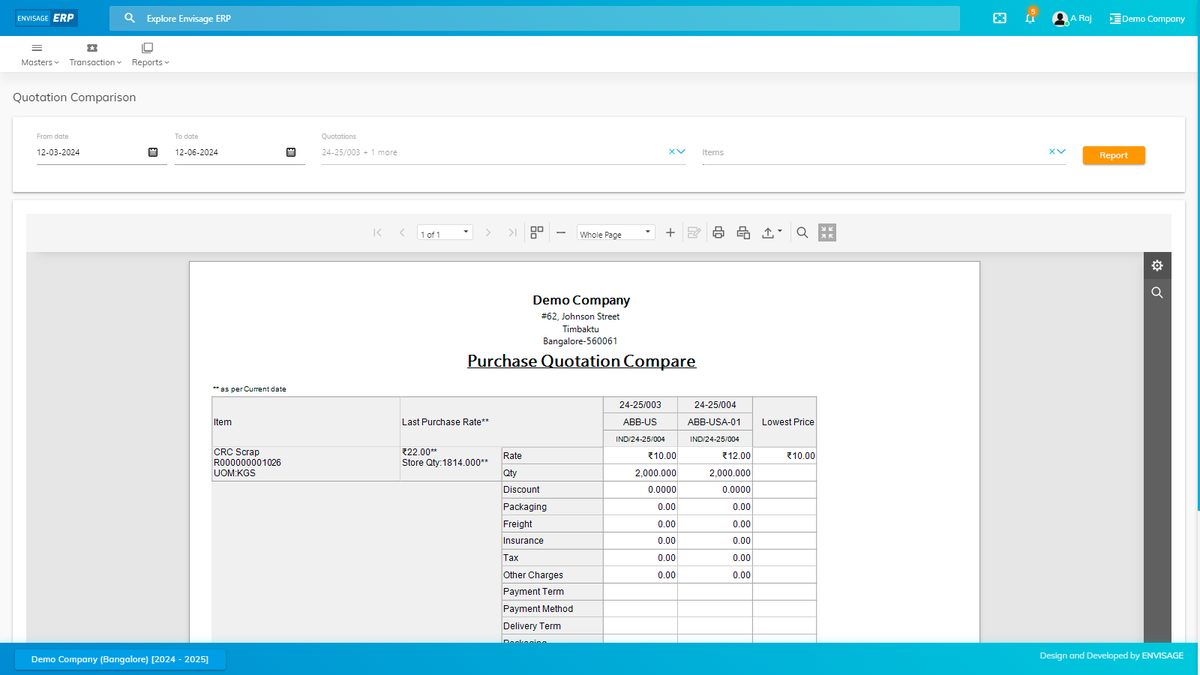The width and height of the screenshot is (1200, 675).
Task: Click Demo Company (Bangalore) [2024 - 2025] button
Action: [x=120, y=659]
